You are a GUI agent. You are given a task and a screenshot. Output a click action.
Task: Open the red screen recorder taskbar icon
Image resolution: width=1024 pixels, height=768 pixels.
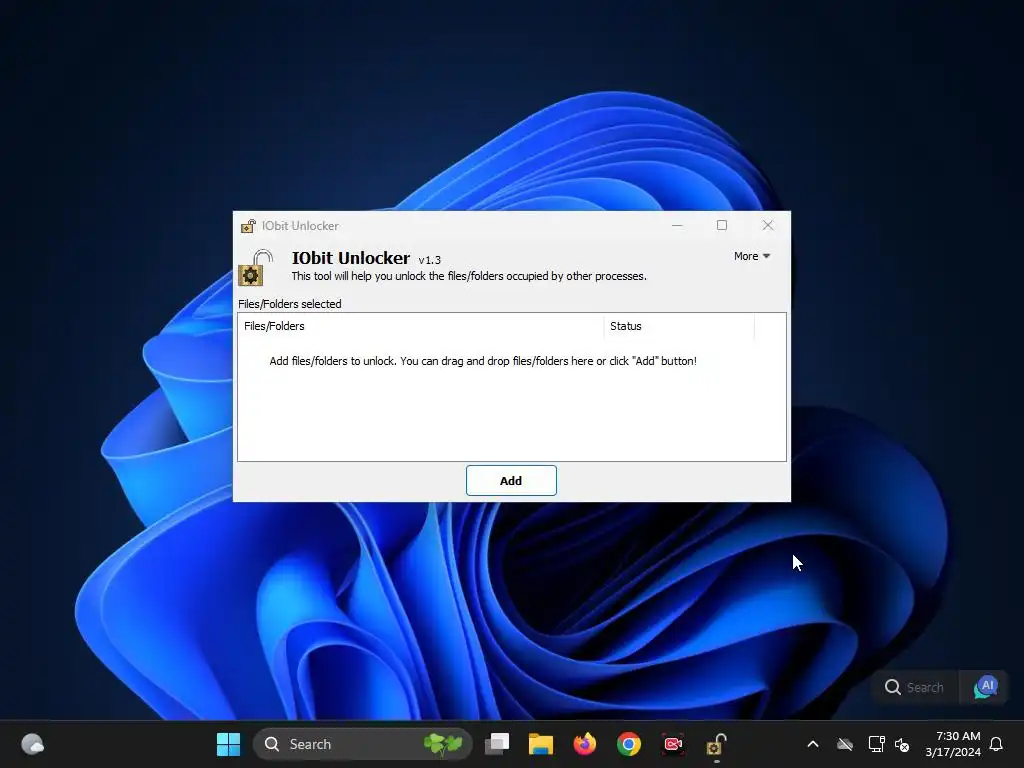[x=673, y=744]
